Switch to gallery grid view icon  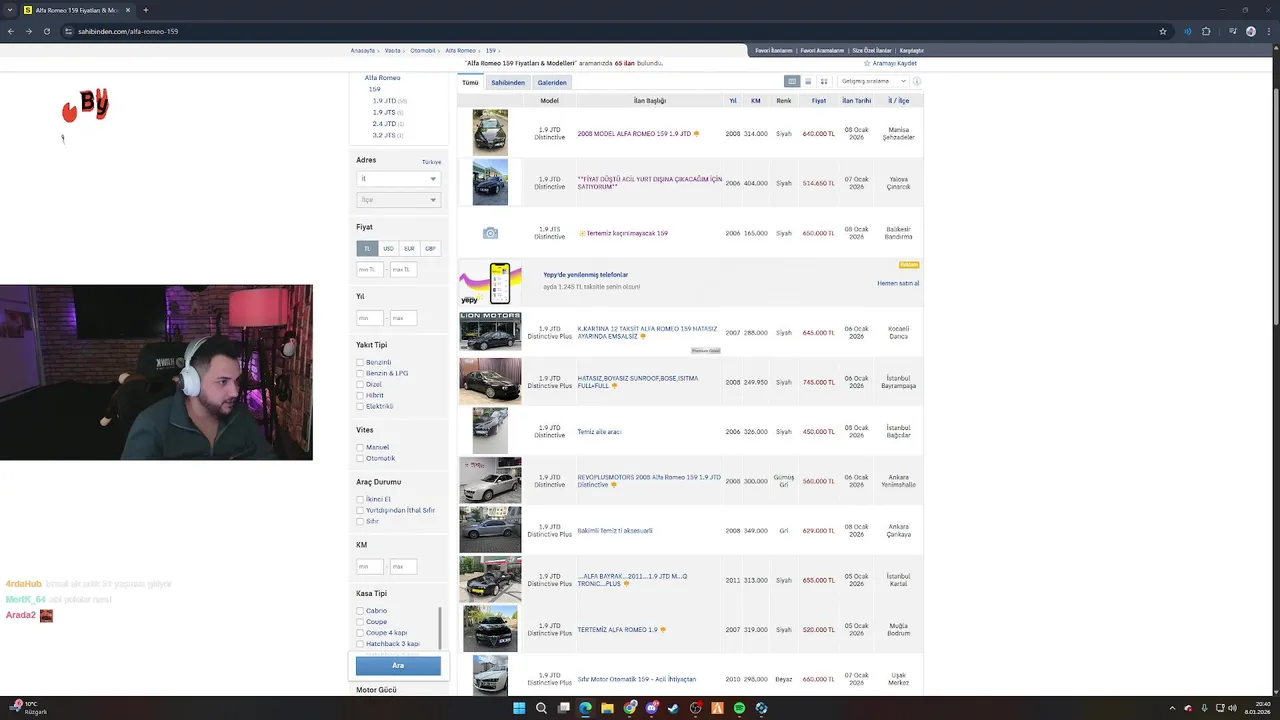tap(824, 81)
